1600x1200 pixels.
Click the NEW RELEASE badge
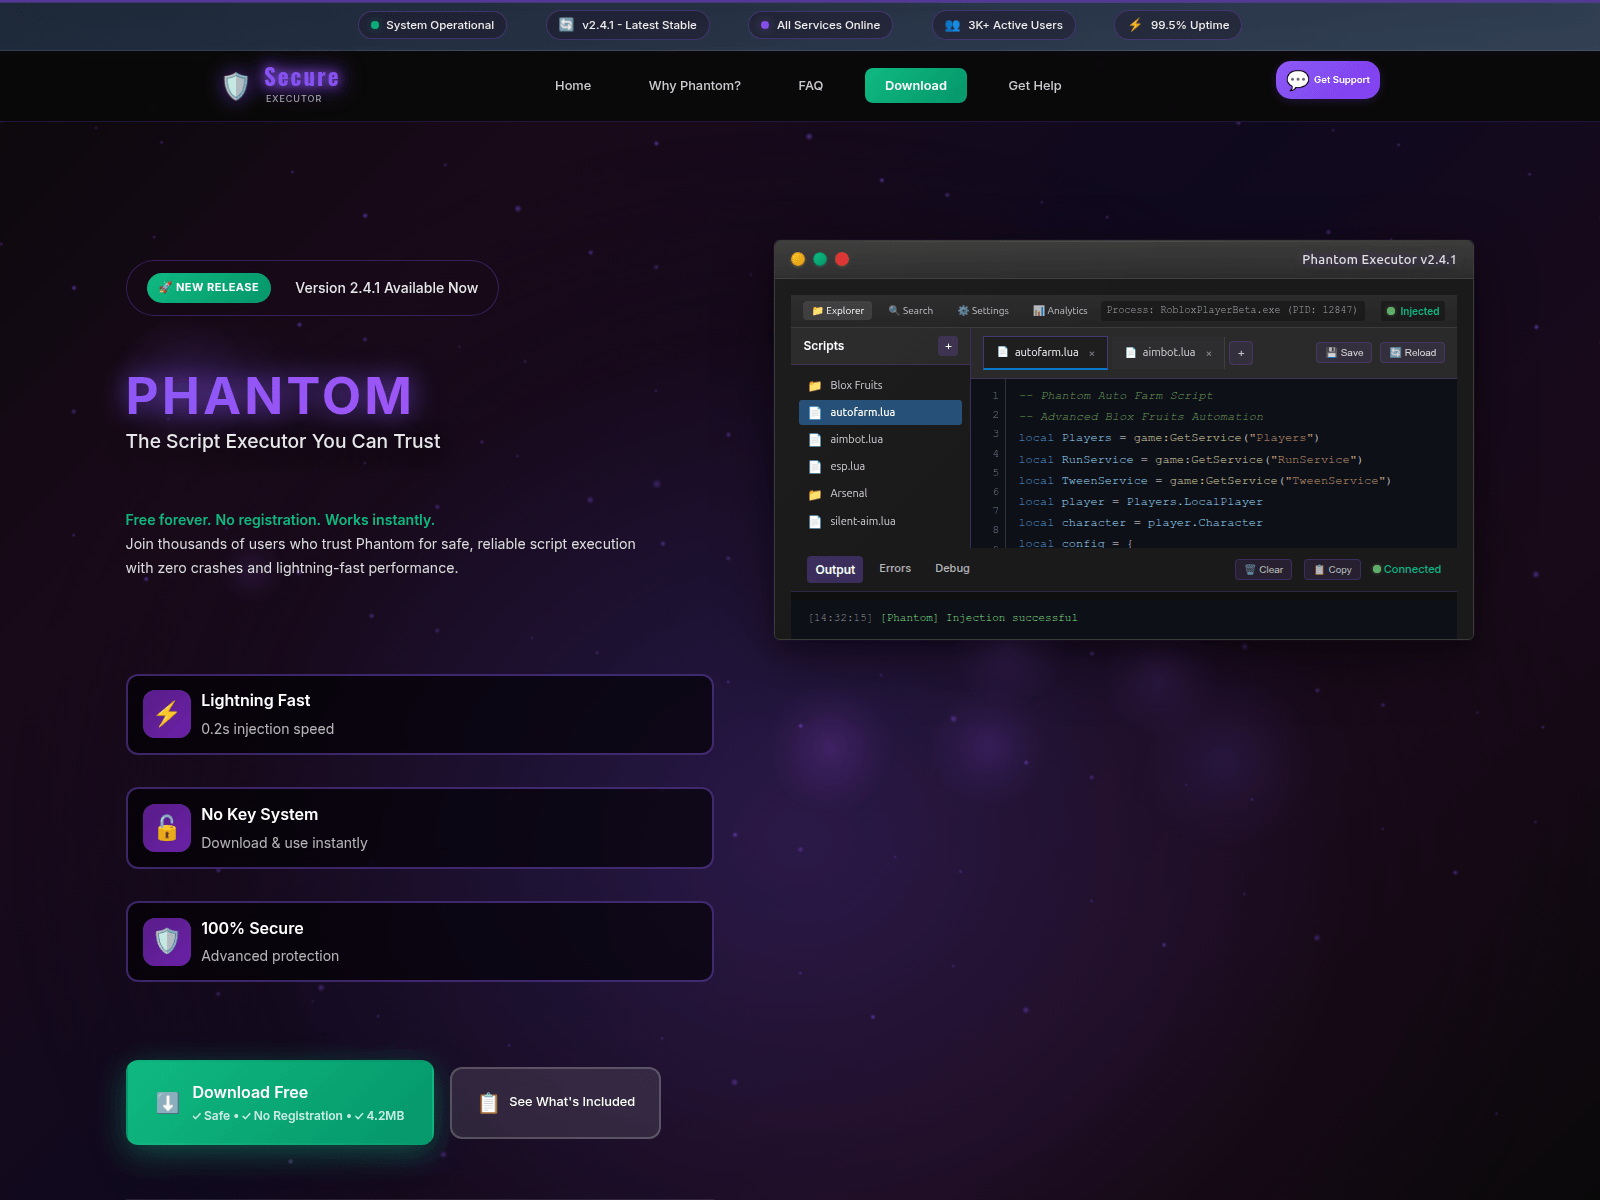click(x=209, y=288)
